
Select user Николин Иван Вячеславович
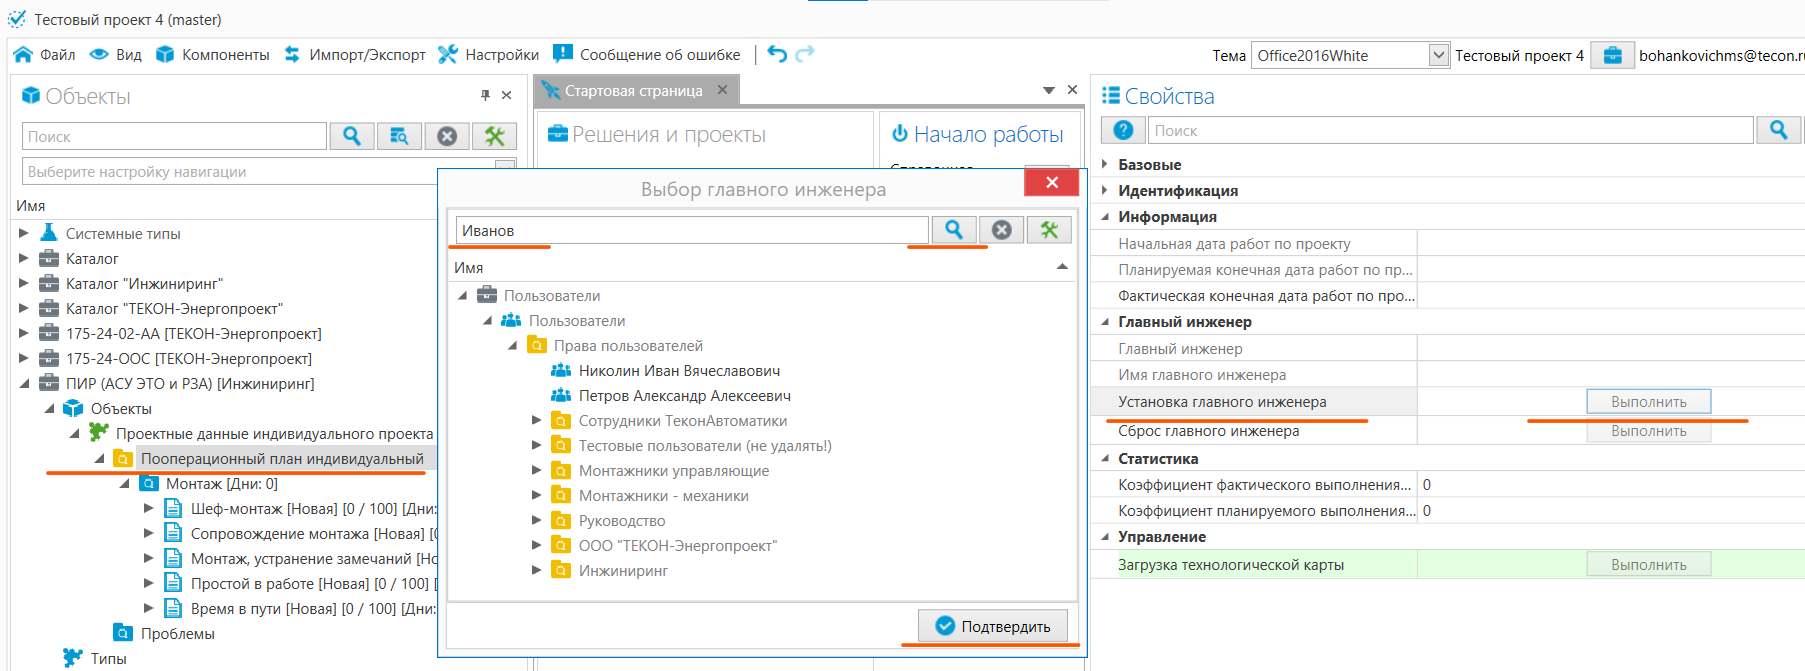tap(679, 370)
